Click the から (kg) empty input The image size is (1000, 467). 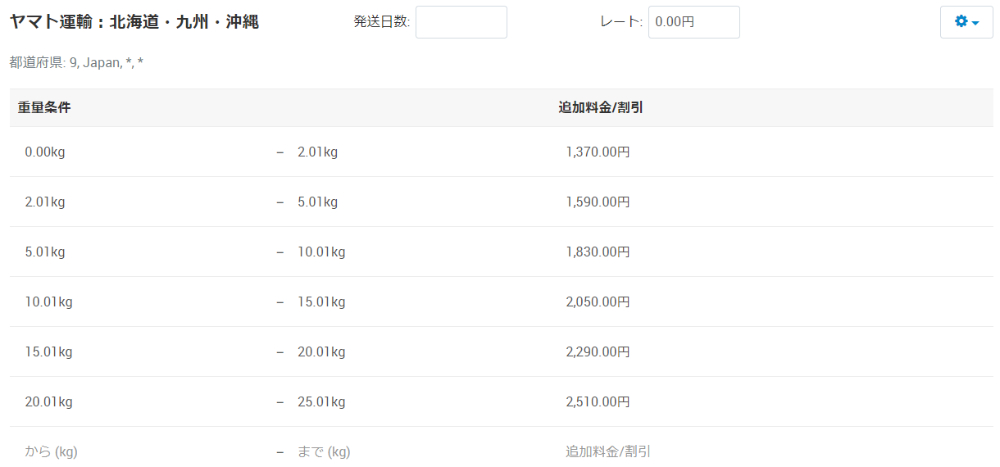[51, 452]
